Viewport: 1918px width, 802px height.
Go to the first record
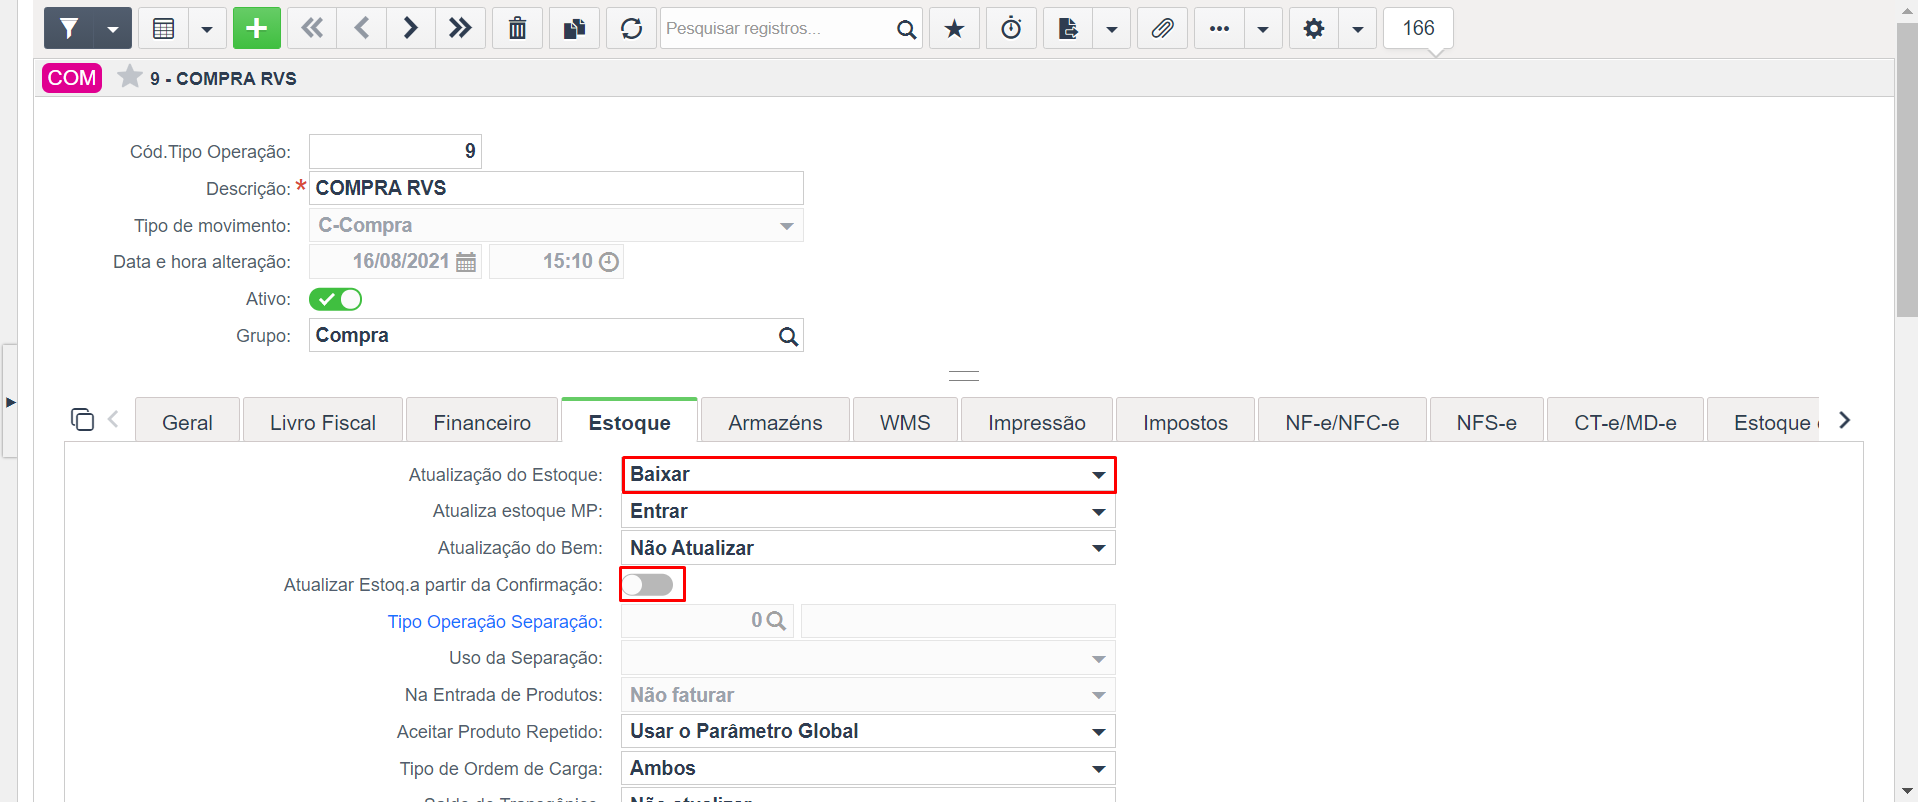(x=312, y=28)
